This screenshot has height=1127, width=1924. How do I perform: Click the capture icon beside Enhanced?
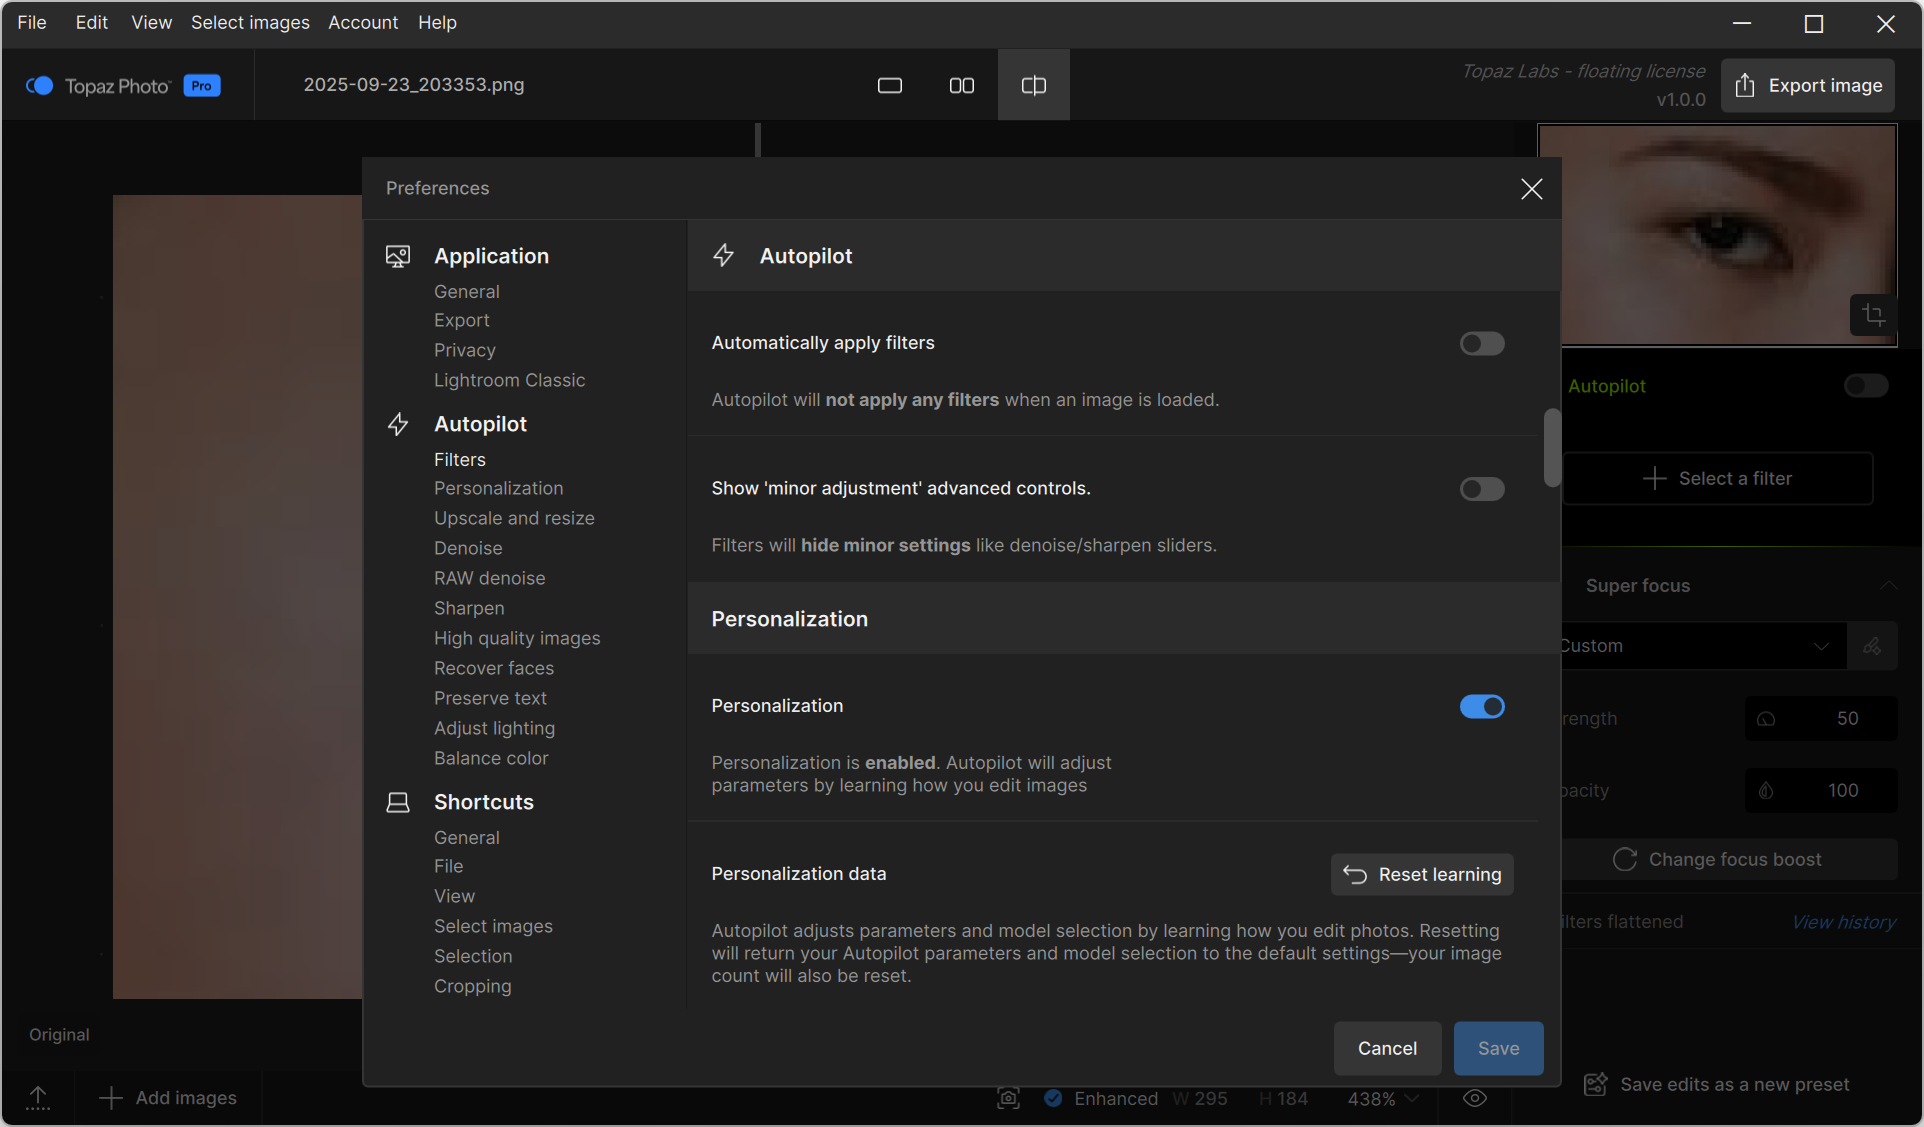1008,1098
